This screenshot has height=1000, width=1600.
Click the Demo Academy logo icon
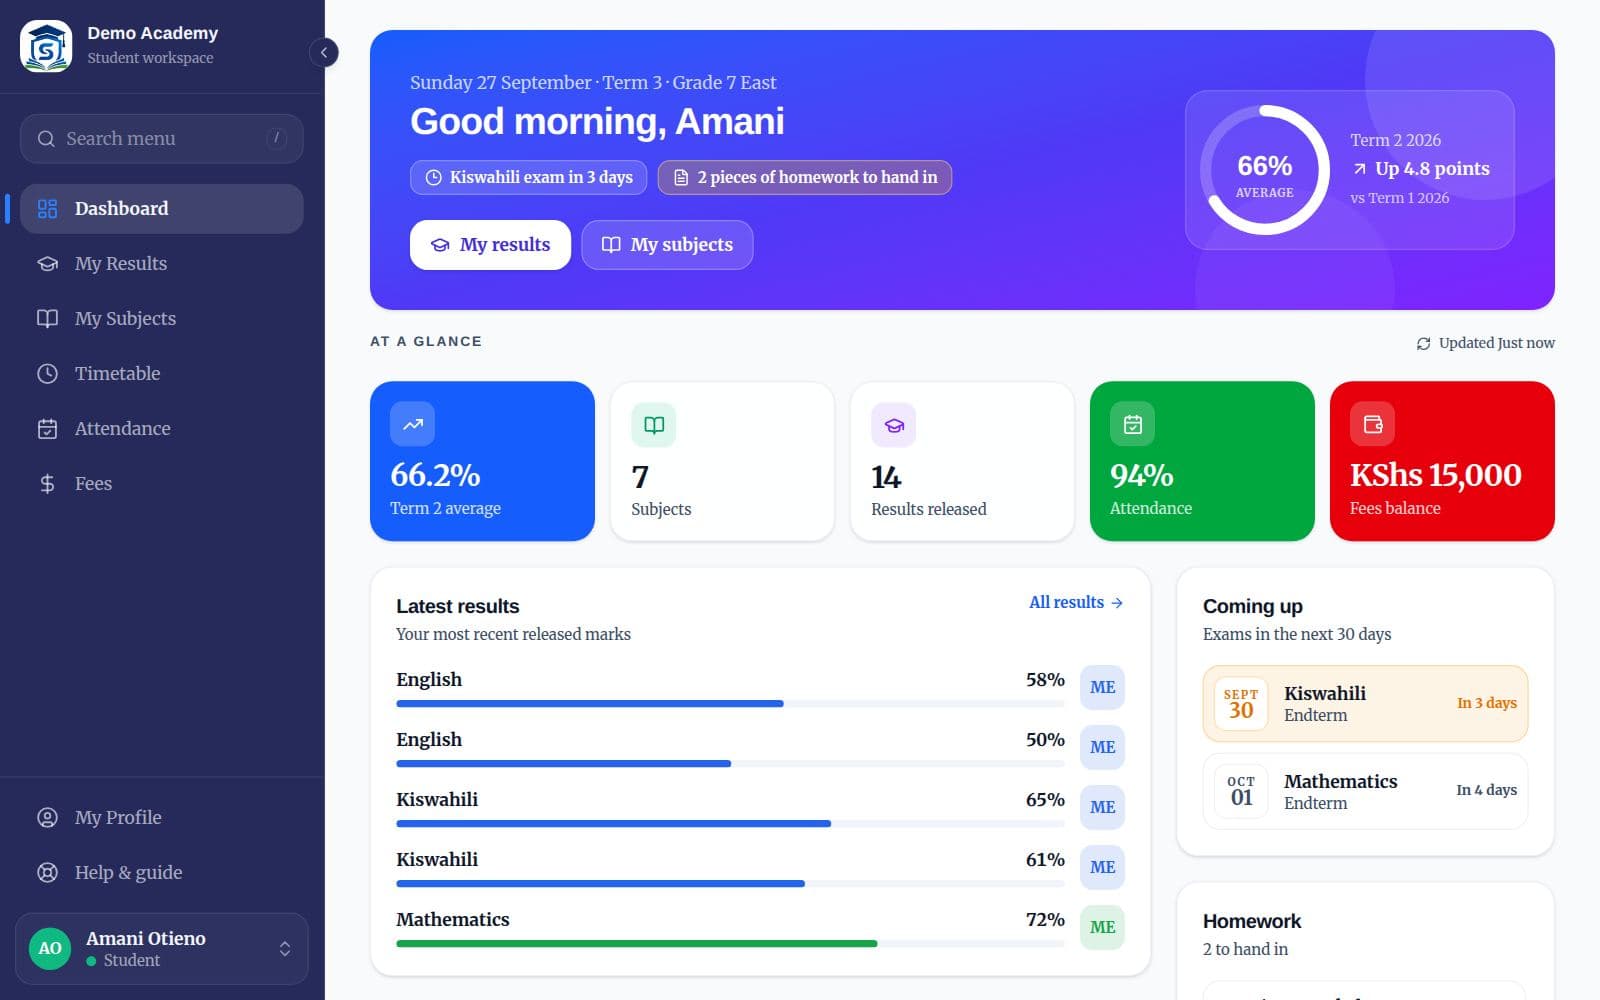(x=46, y=46)
